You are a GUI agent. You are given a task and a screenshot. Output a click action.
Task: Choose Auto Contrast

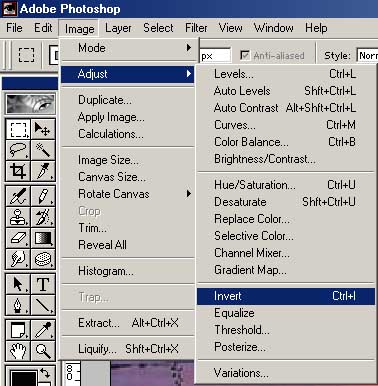[286, 108]
